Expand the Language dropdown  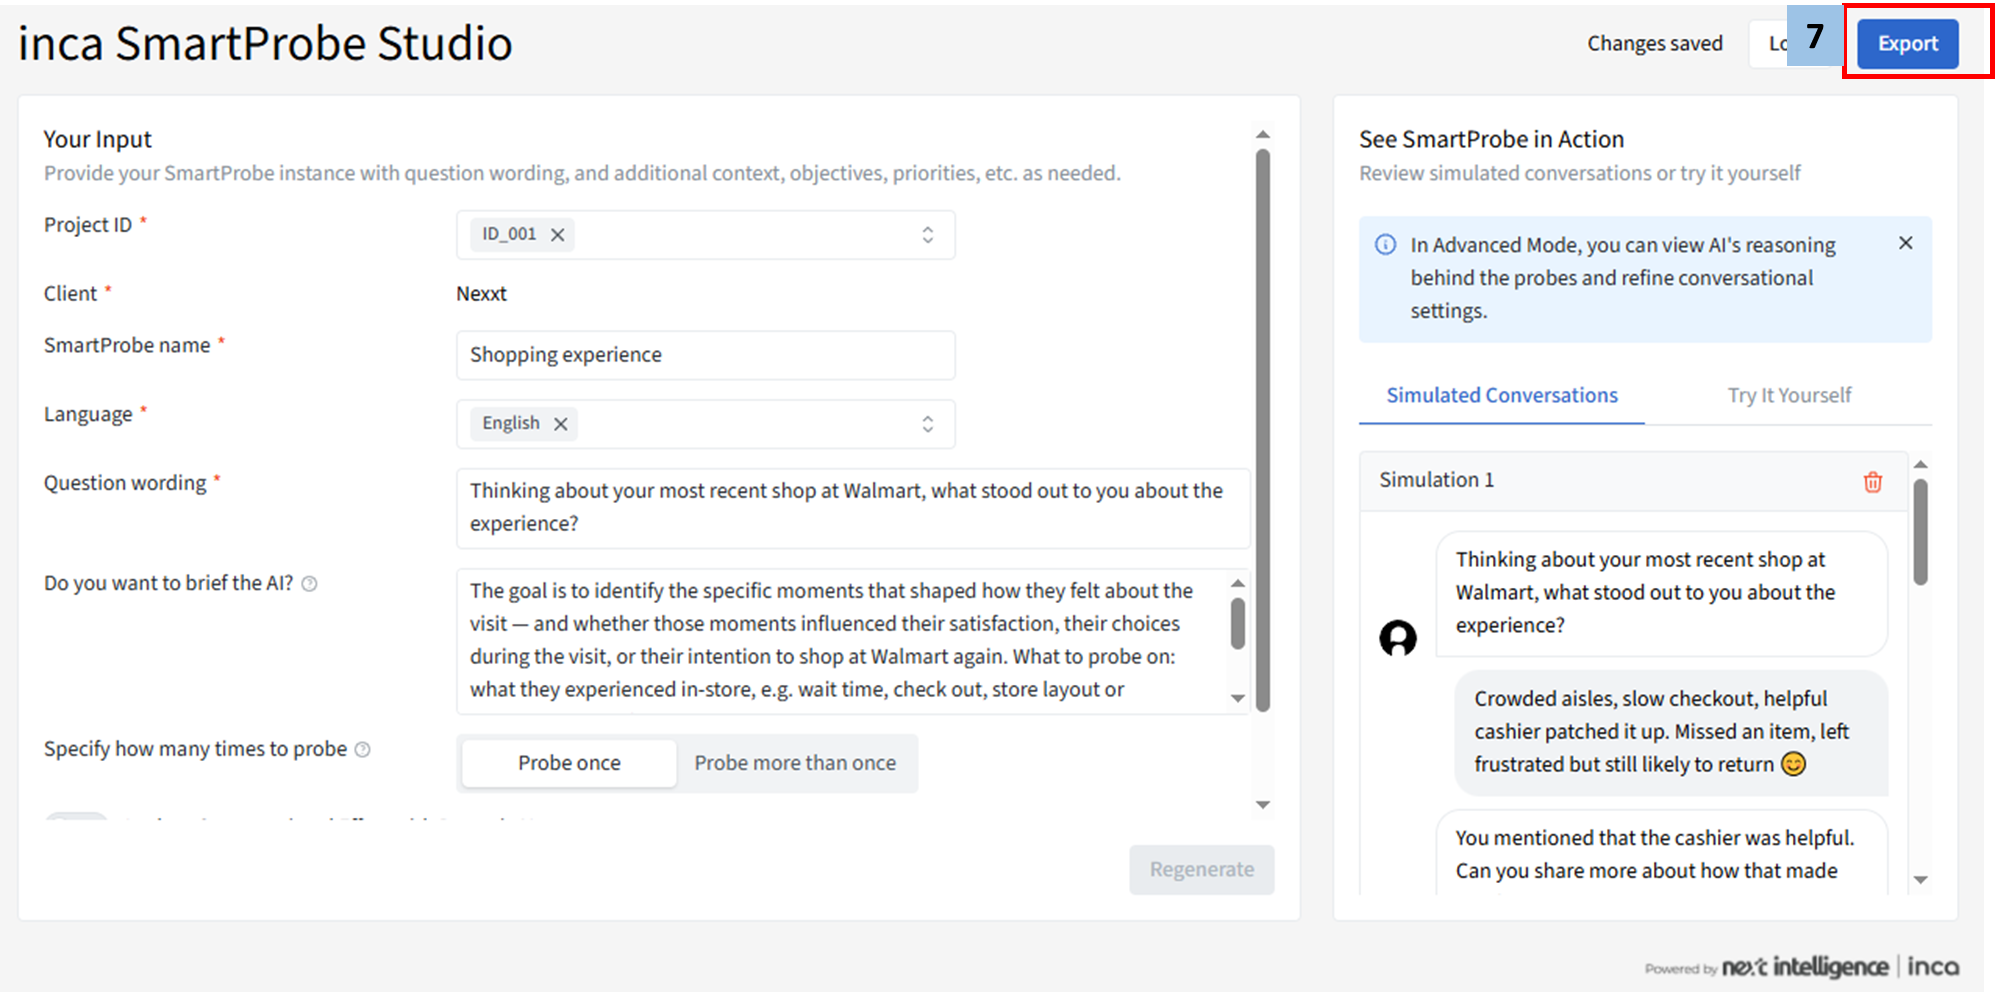click(x=927, y=424)
